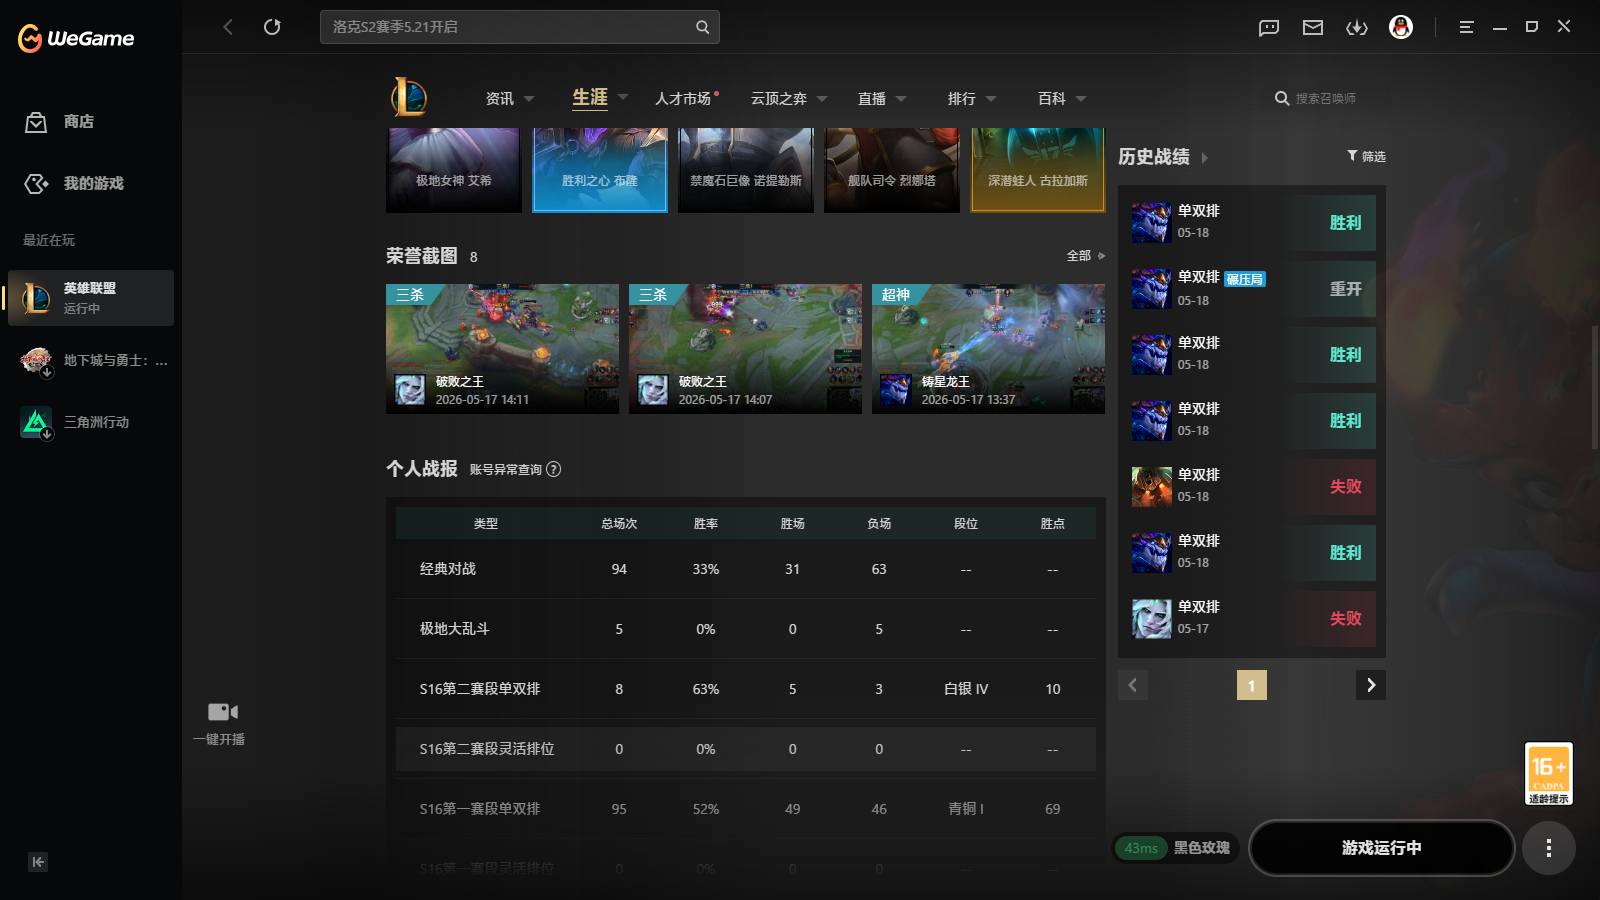Select 三角洲行动 in recent games

click(91, 422)
